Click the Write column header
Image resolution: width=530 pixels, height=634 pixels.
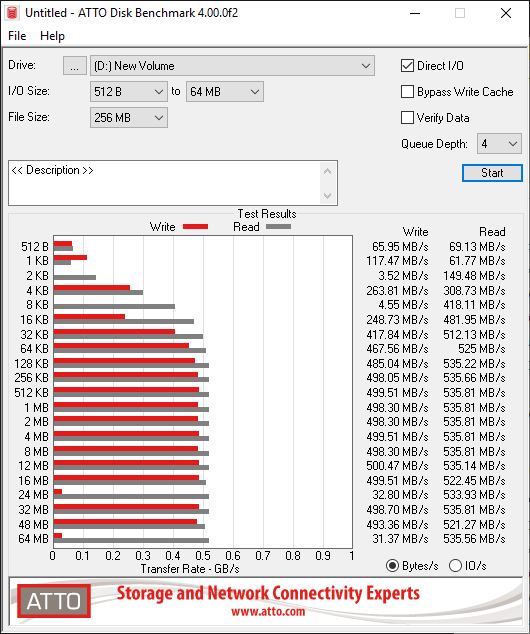(x=415, y=232)
